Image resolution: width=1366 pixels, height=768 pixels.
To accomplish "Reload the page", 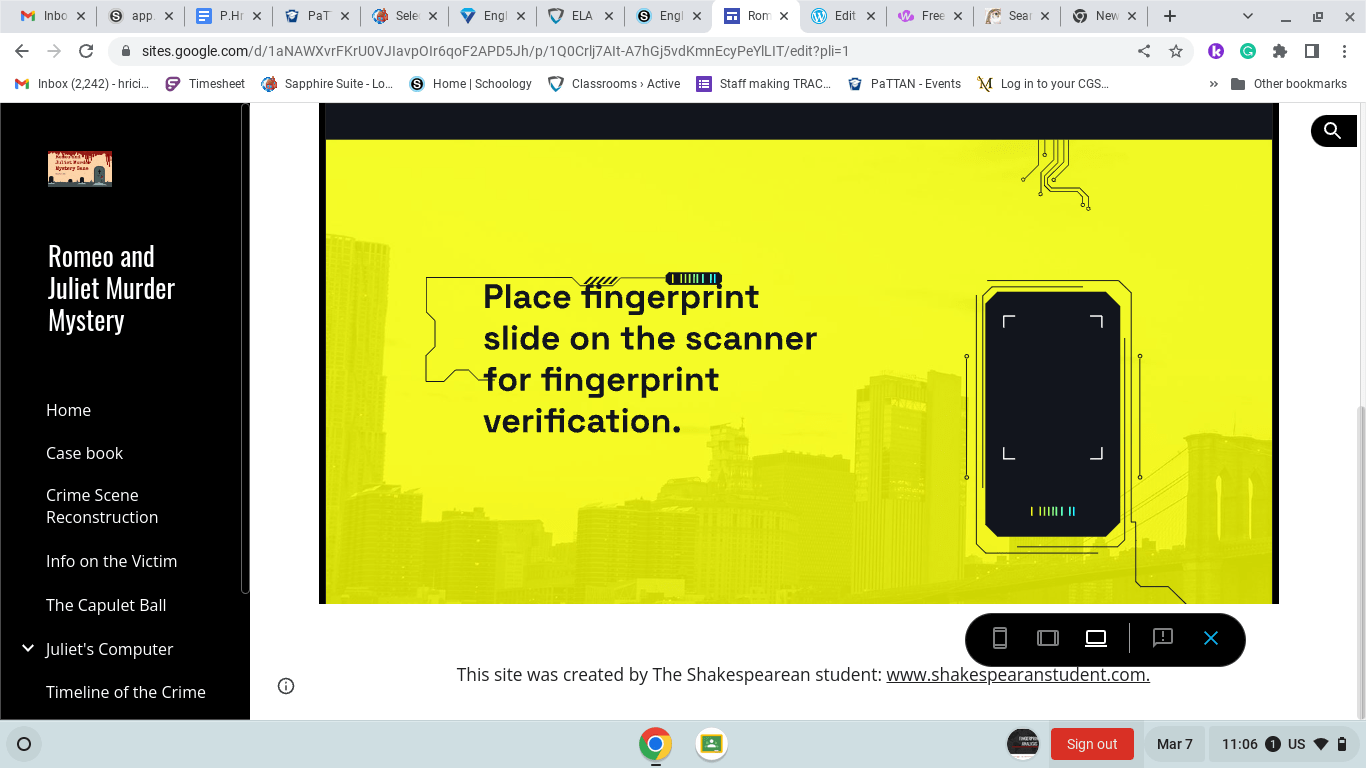I will tap(86, 51).
